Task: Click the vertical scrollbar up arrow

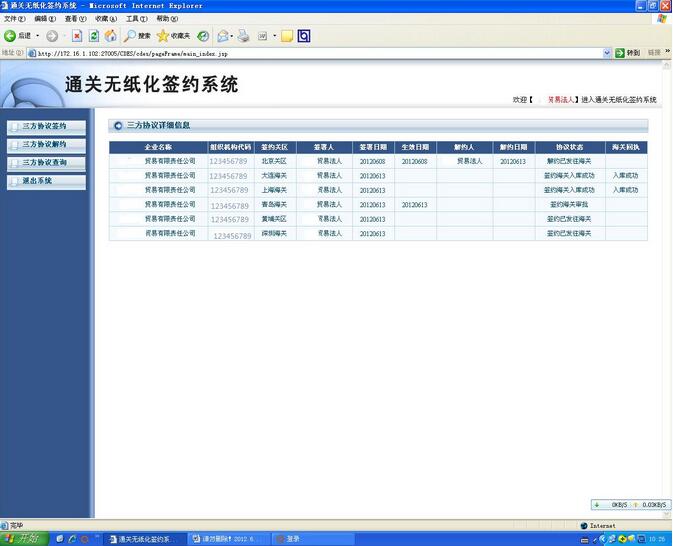Action: click(x=667, y=65)
